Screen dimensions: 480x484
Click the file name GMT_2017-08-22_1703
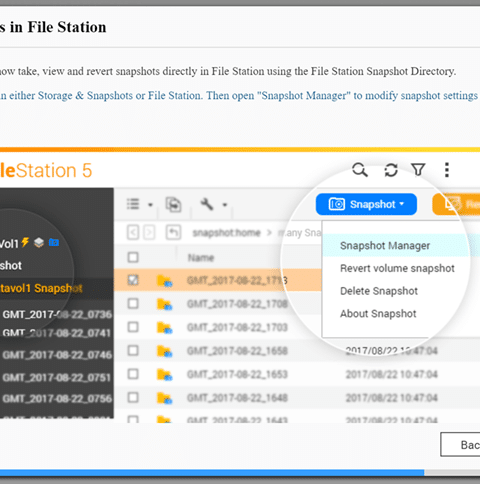pyautogui.click(x=237, y=327)
